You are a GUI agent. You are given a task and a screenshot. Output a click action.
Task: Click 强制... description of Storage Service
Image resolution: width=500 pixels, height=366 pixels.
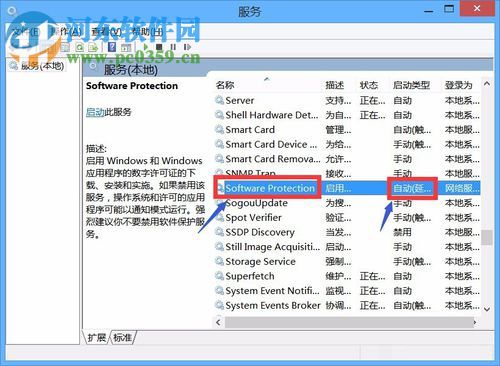pos(338,261)
